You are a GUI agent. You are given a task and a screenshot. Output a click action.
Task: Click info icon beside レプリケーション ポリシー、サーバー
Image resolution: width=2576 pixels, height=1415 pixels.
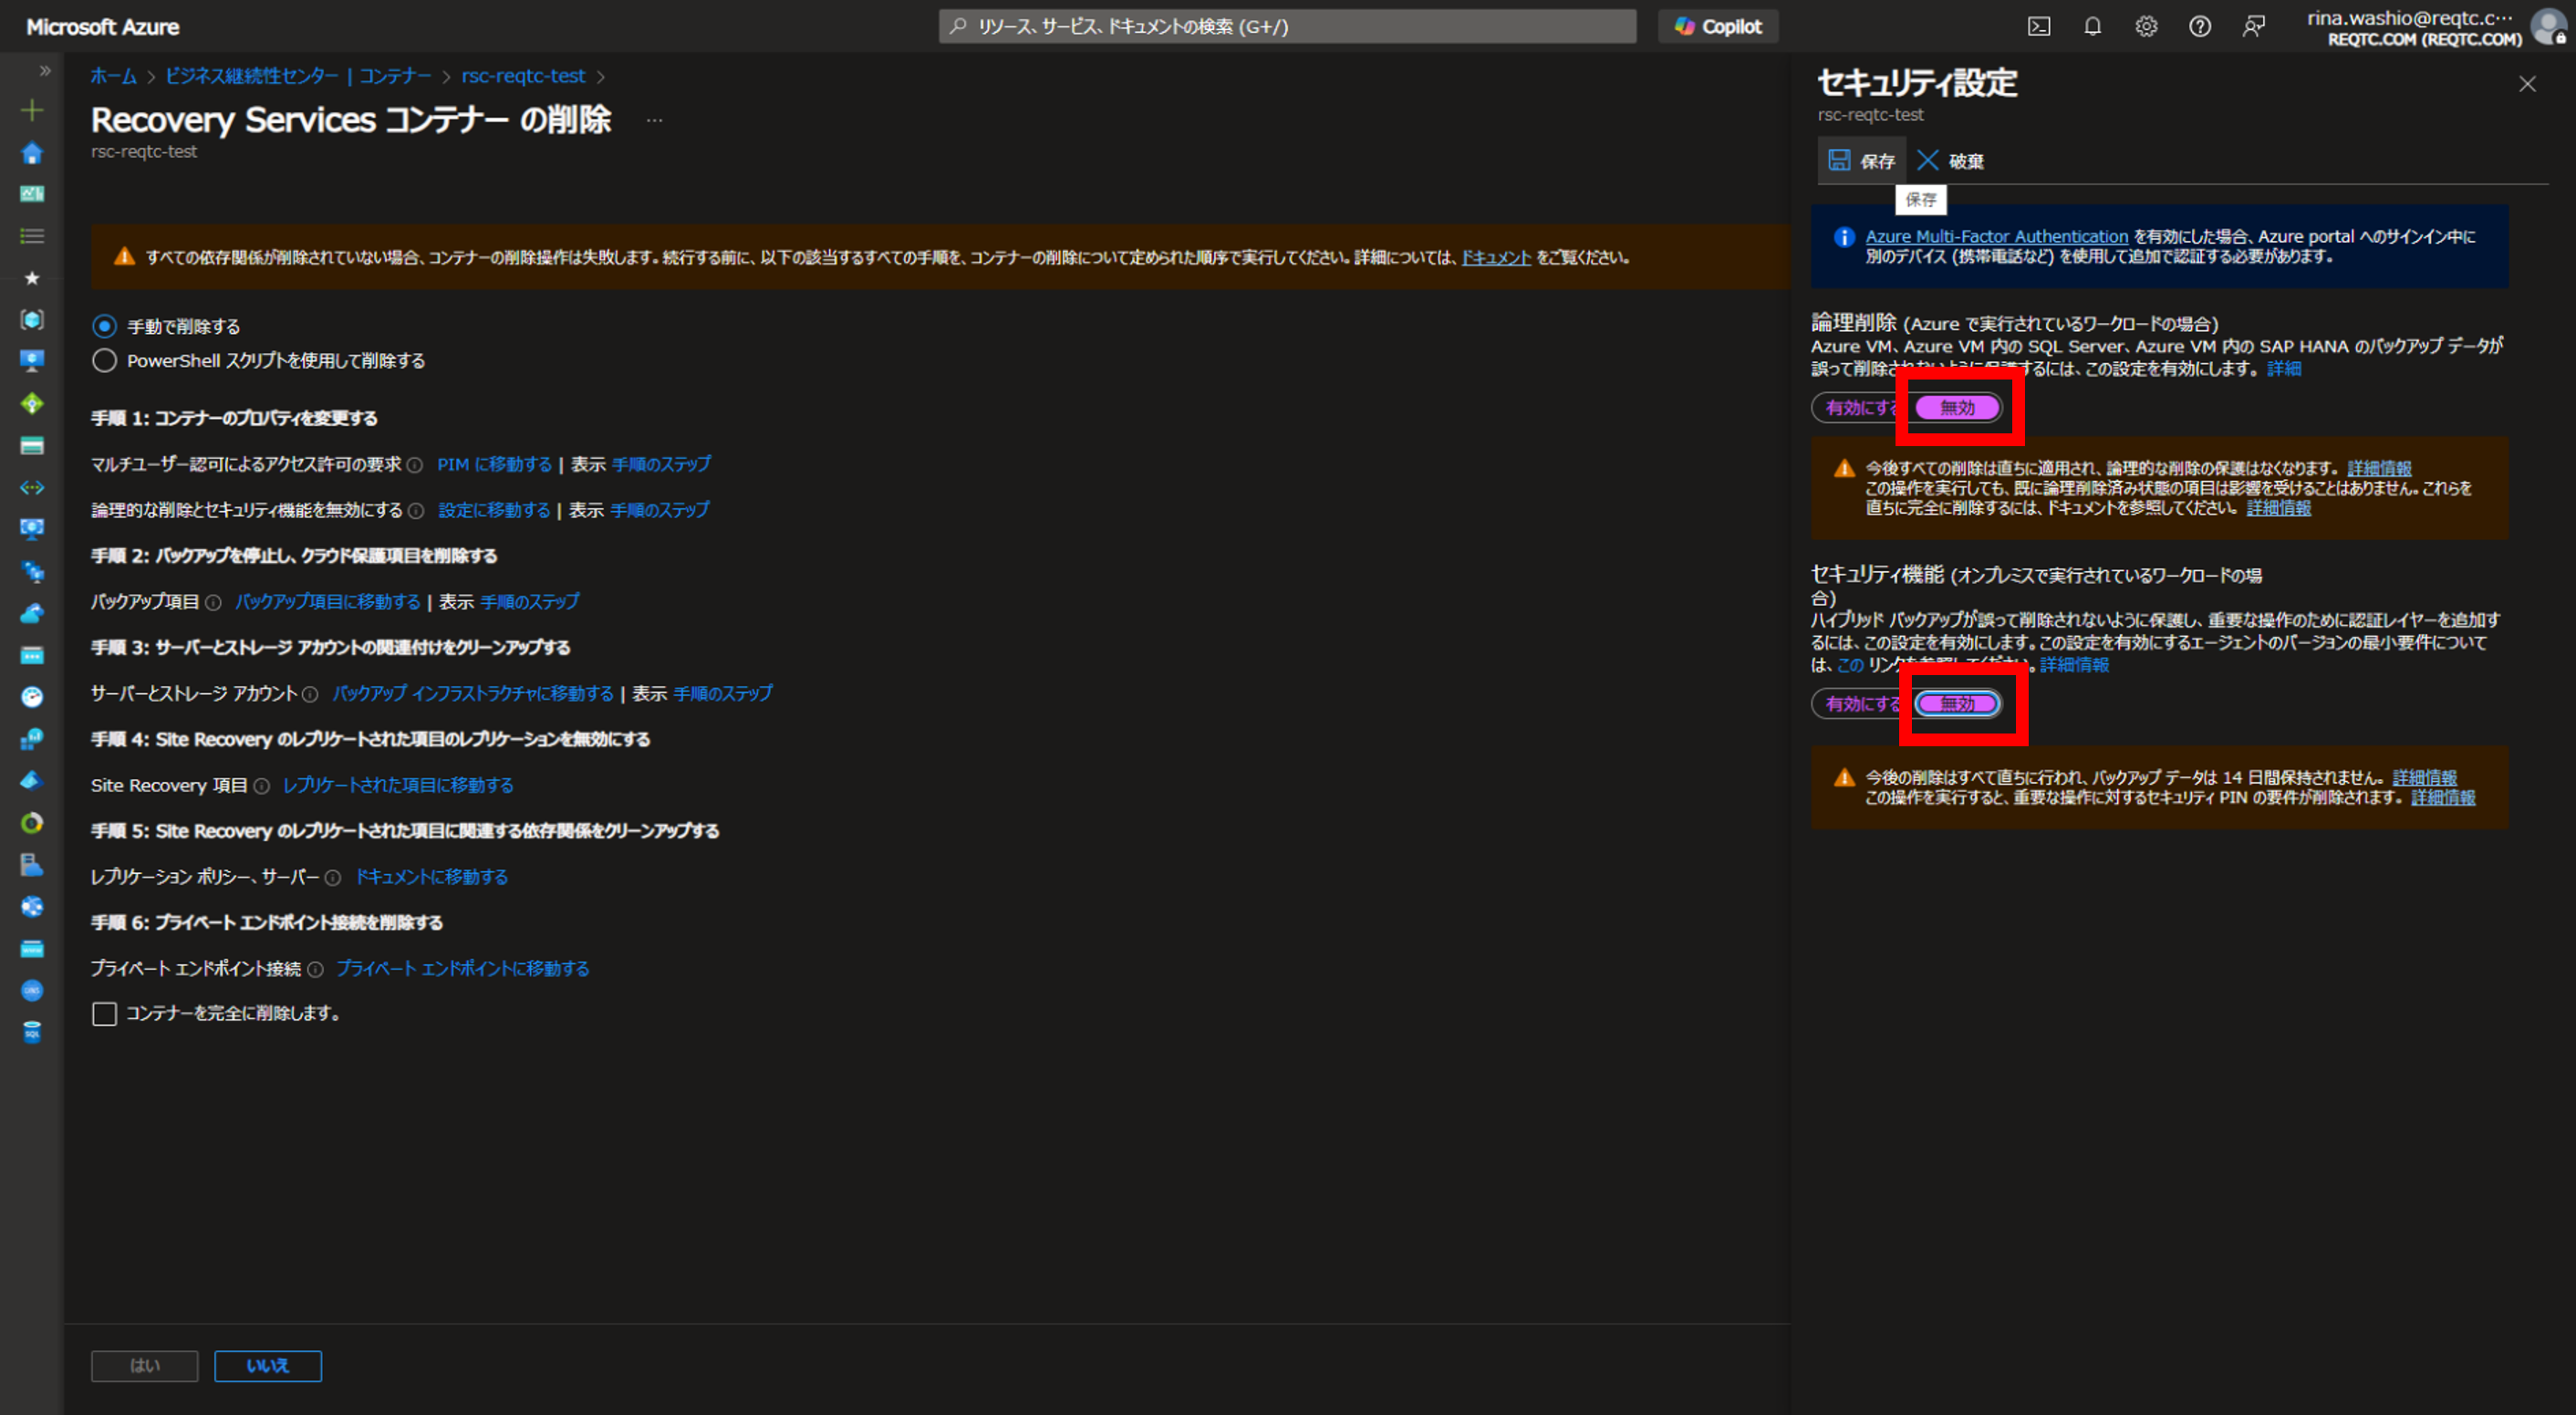tap(333, 878)
